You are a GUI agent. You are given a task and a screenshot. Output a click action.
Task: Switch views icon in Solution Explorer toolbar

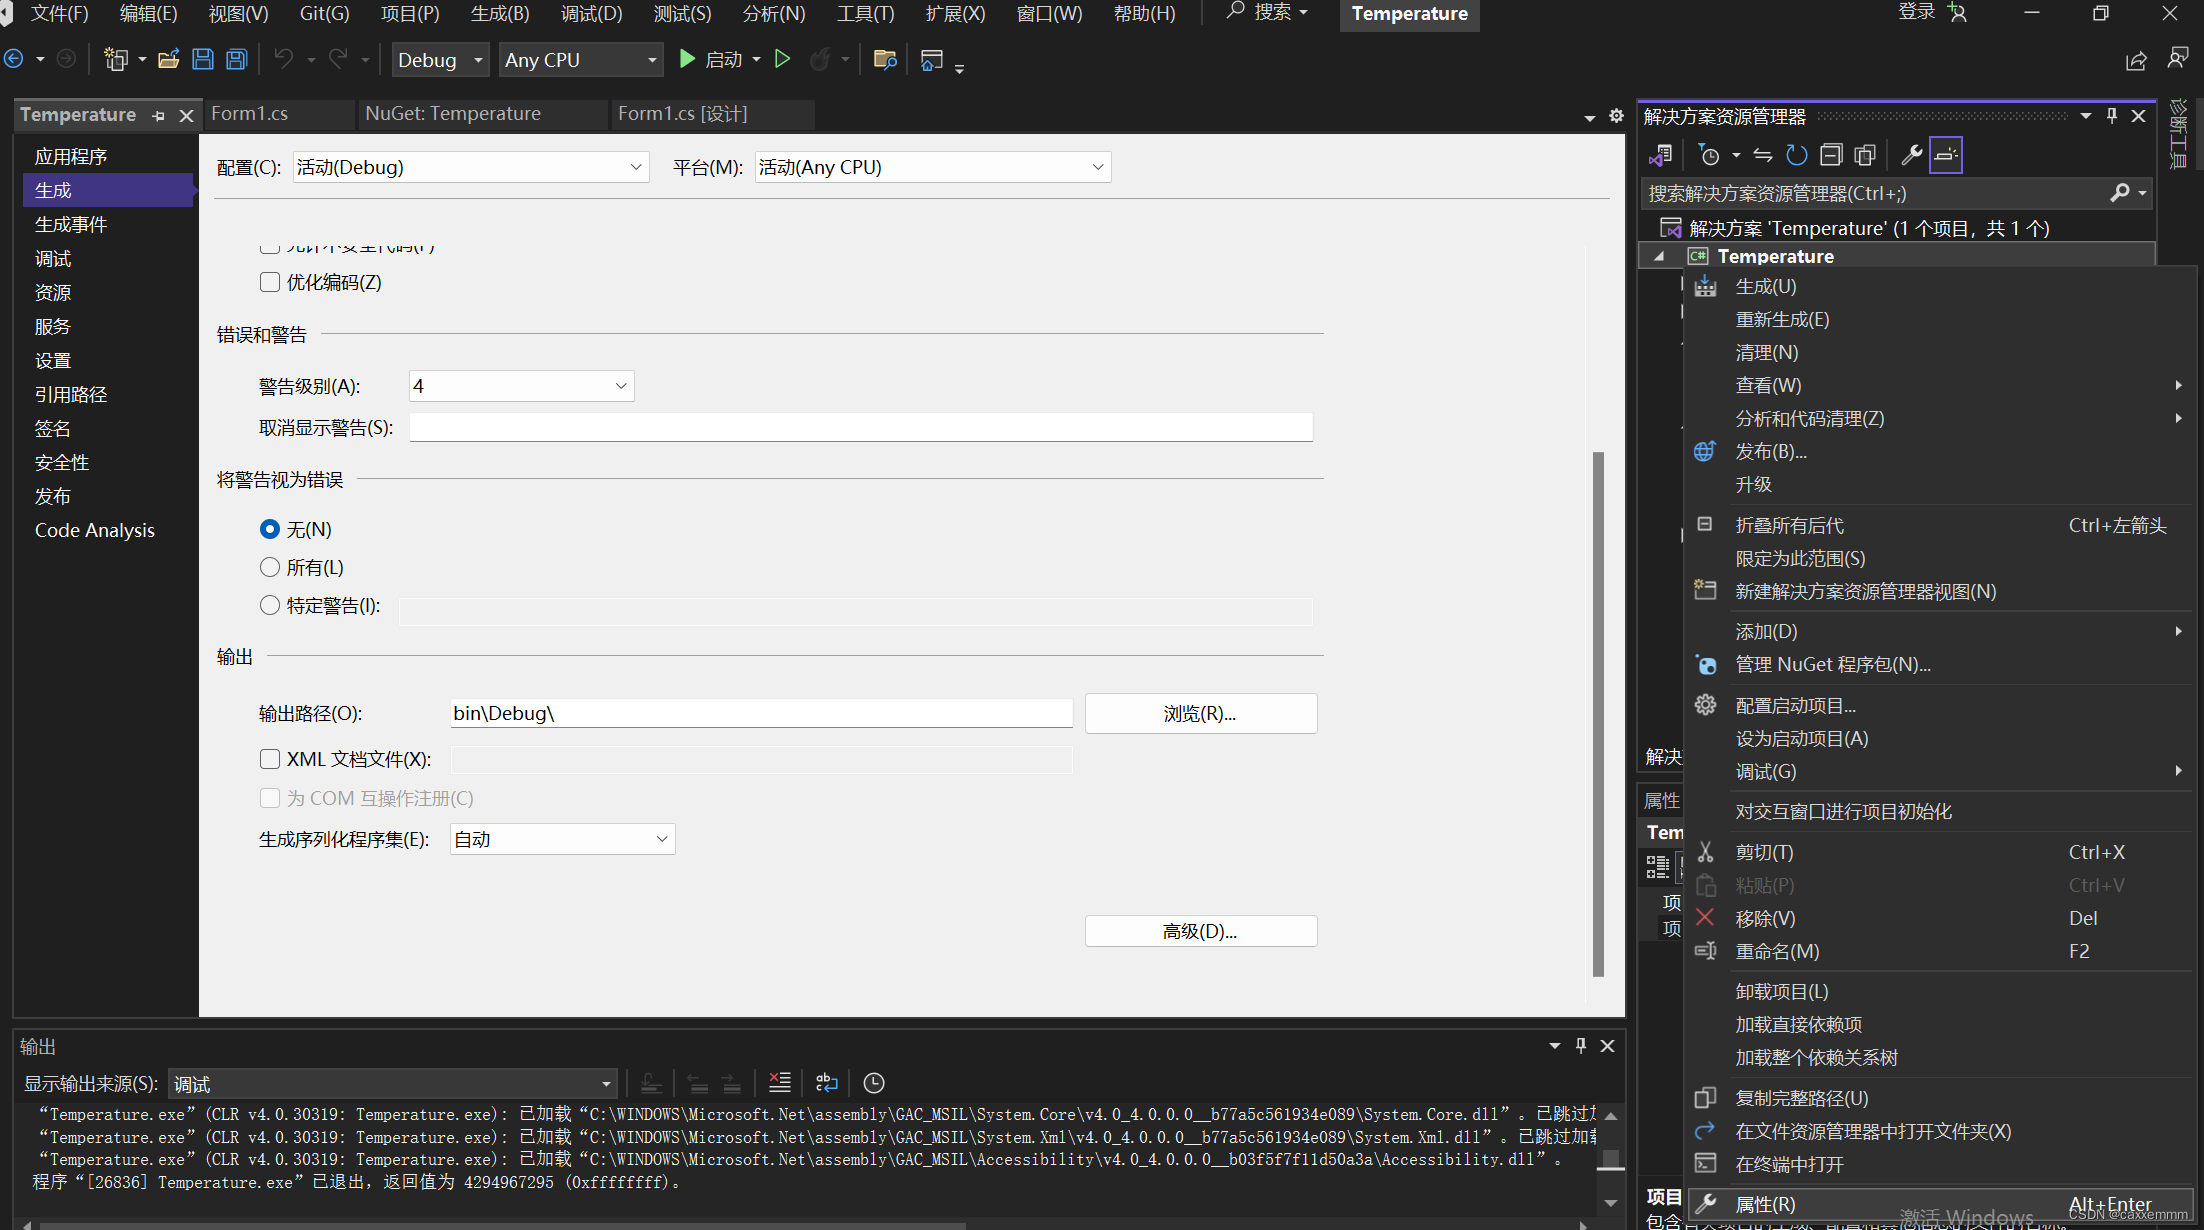[x=1661, y=155]
